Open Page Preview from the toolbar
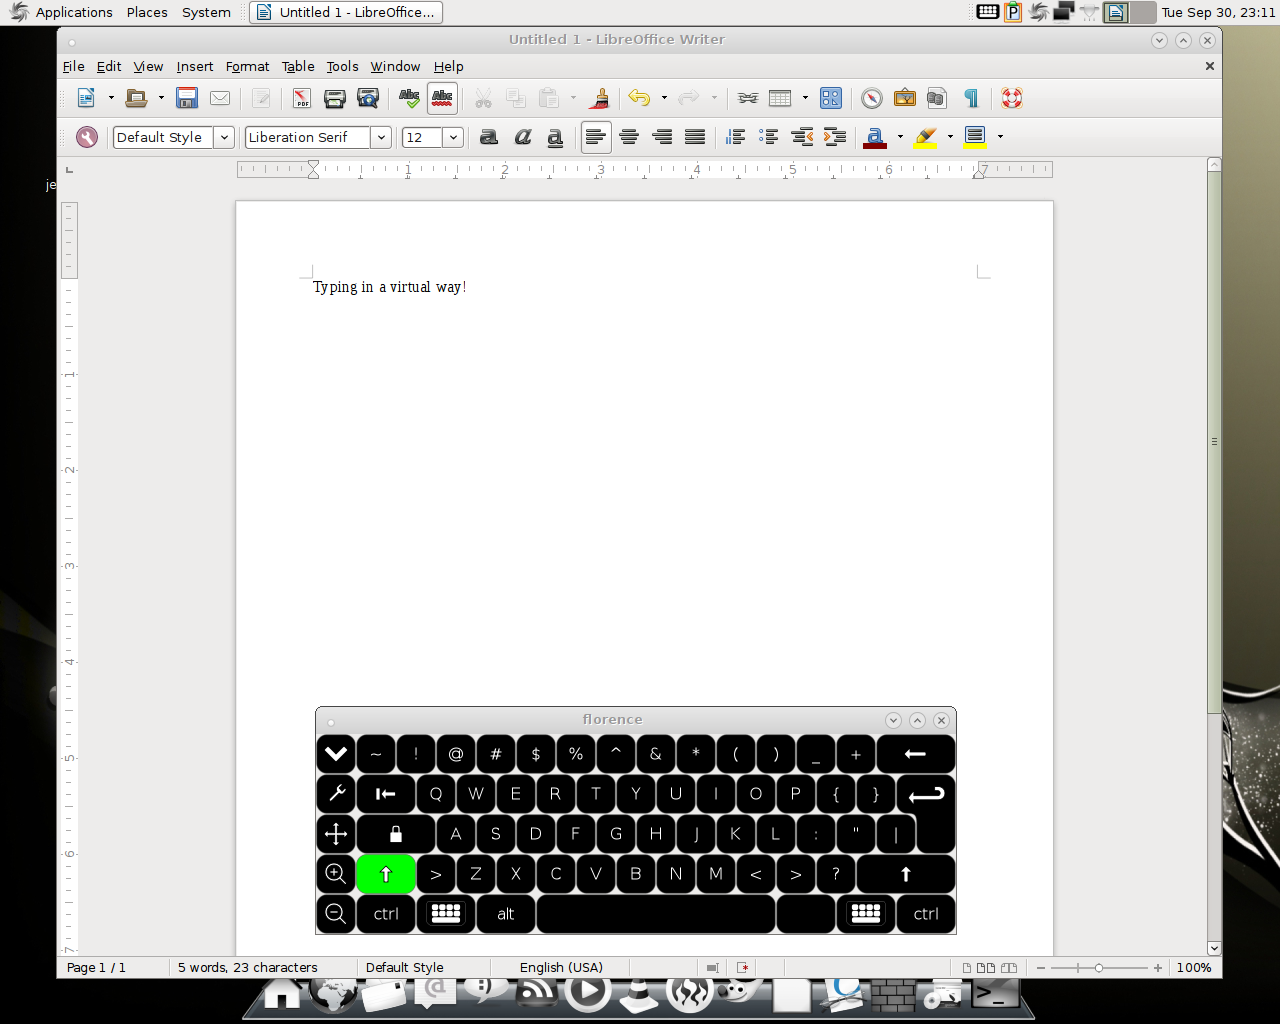 pyautogui.click(x=368, y=98)
